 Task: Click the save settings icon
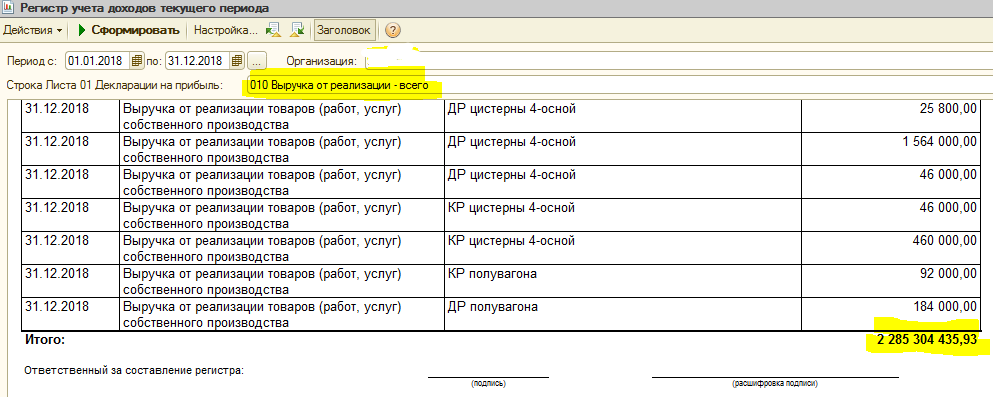click(298, 30)
